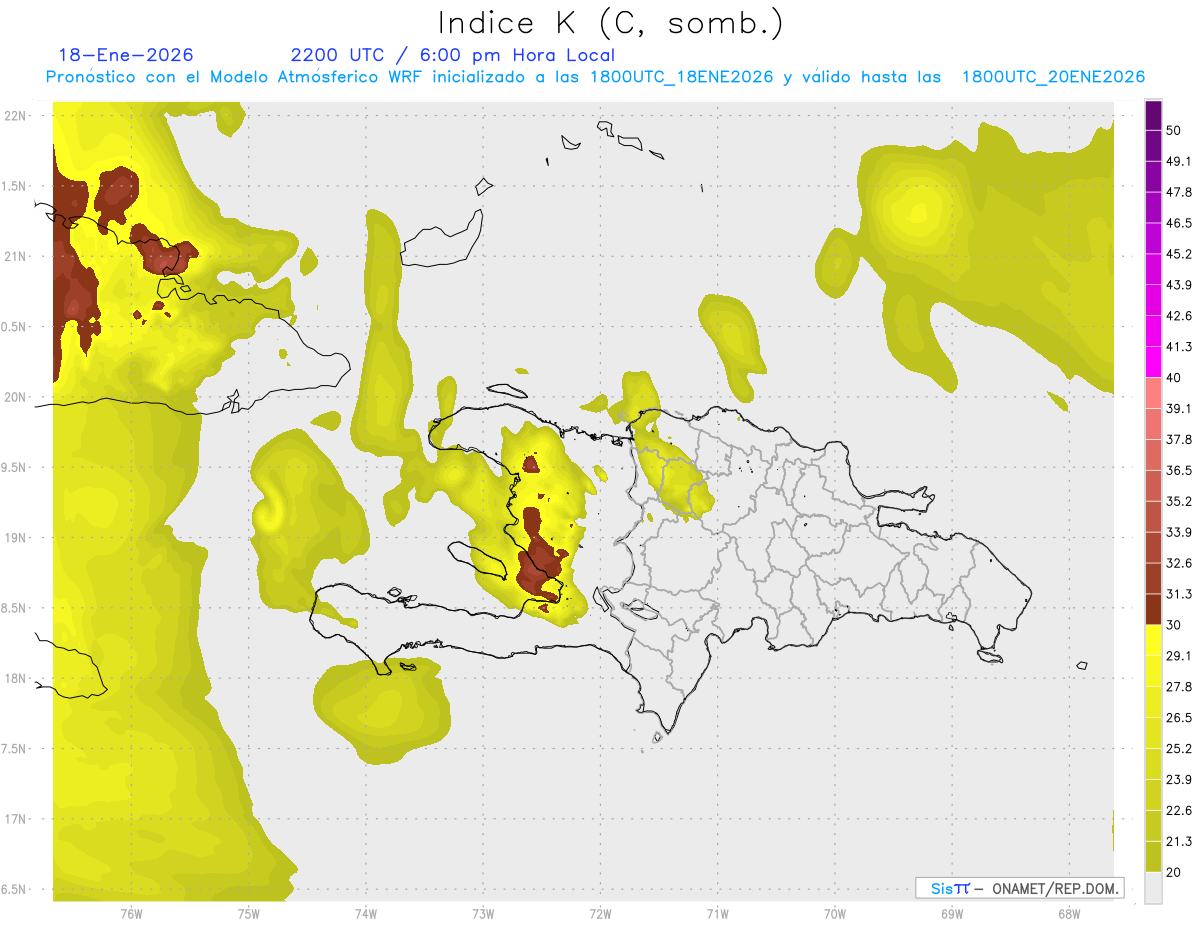Click the "70W" longitude label
Screen dimensions: 1200x927
point(834,914)
